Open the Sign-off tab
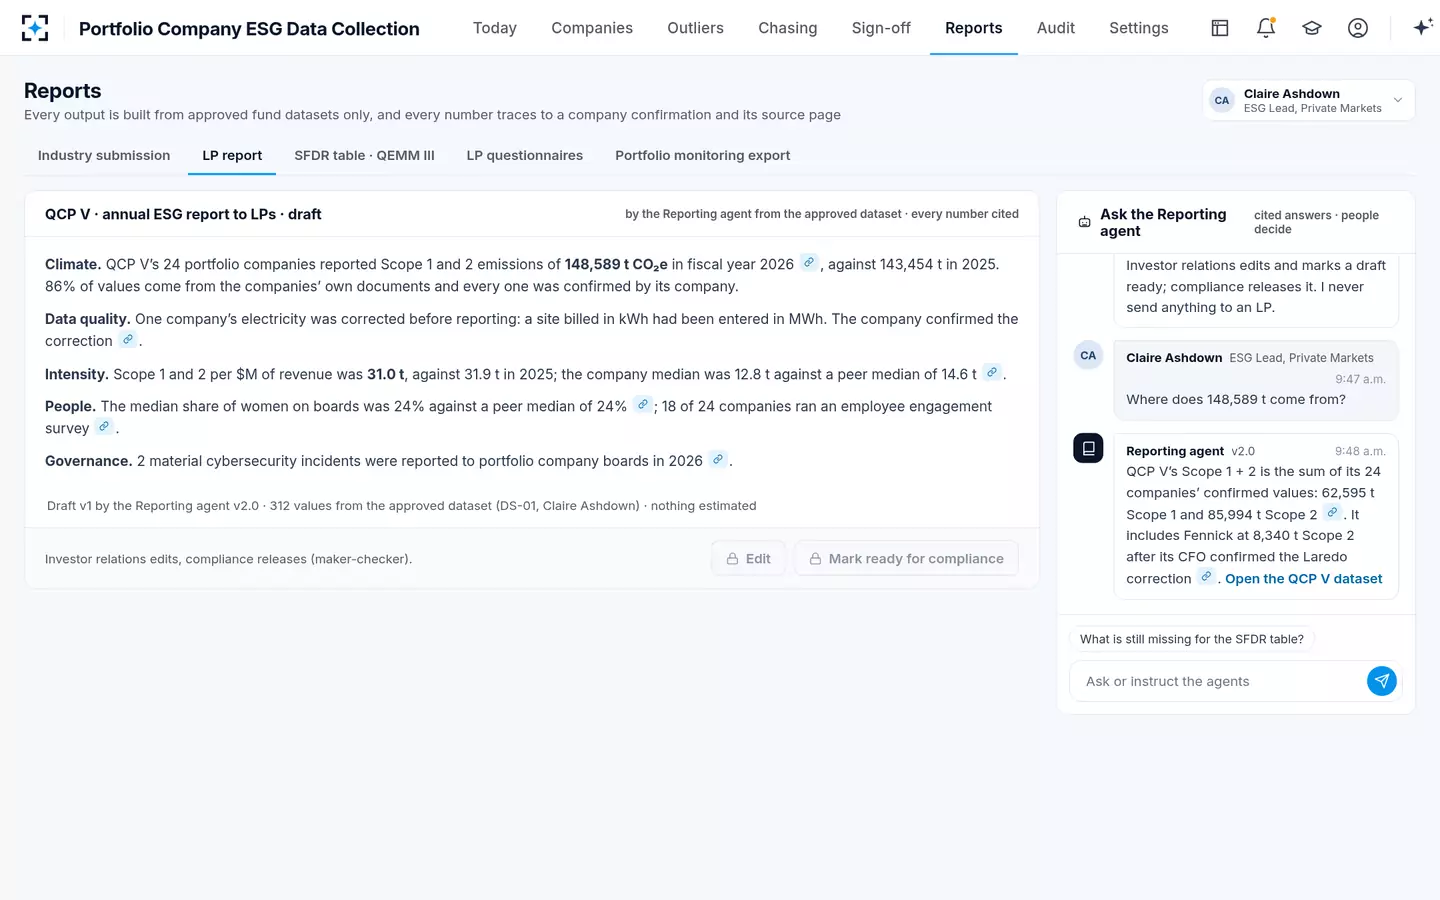The height and width of the screenshot is (900, 1440). pos(881,28)
